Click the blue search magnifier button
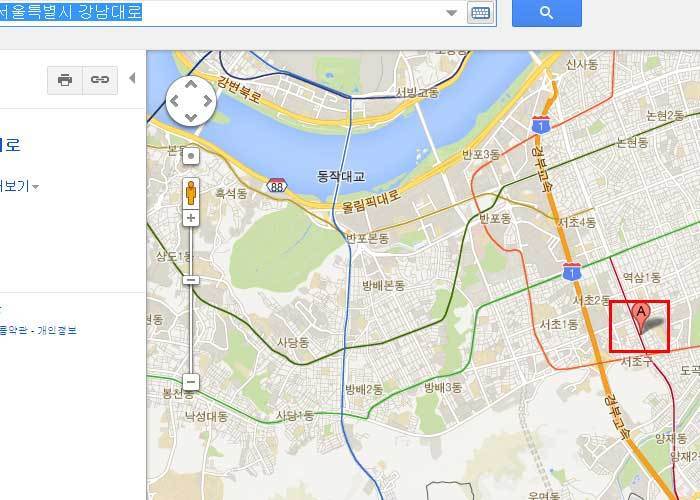The width and height of the screenshot is (700, 500). click(x=546, y=12)
